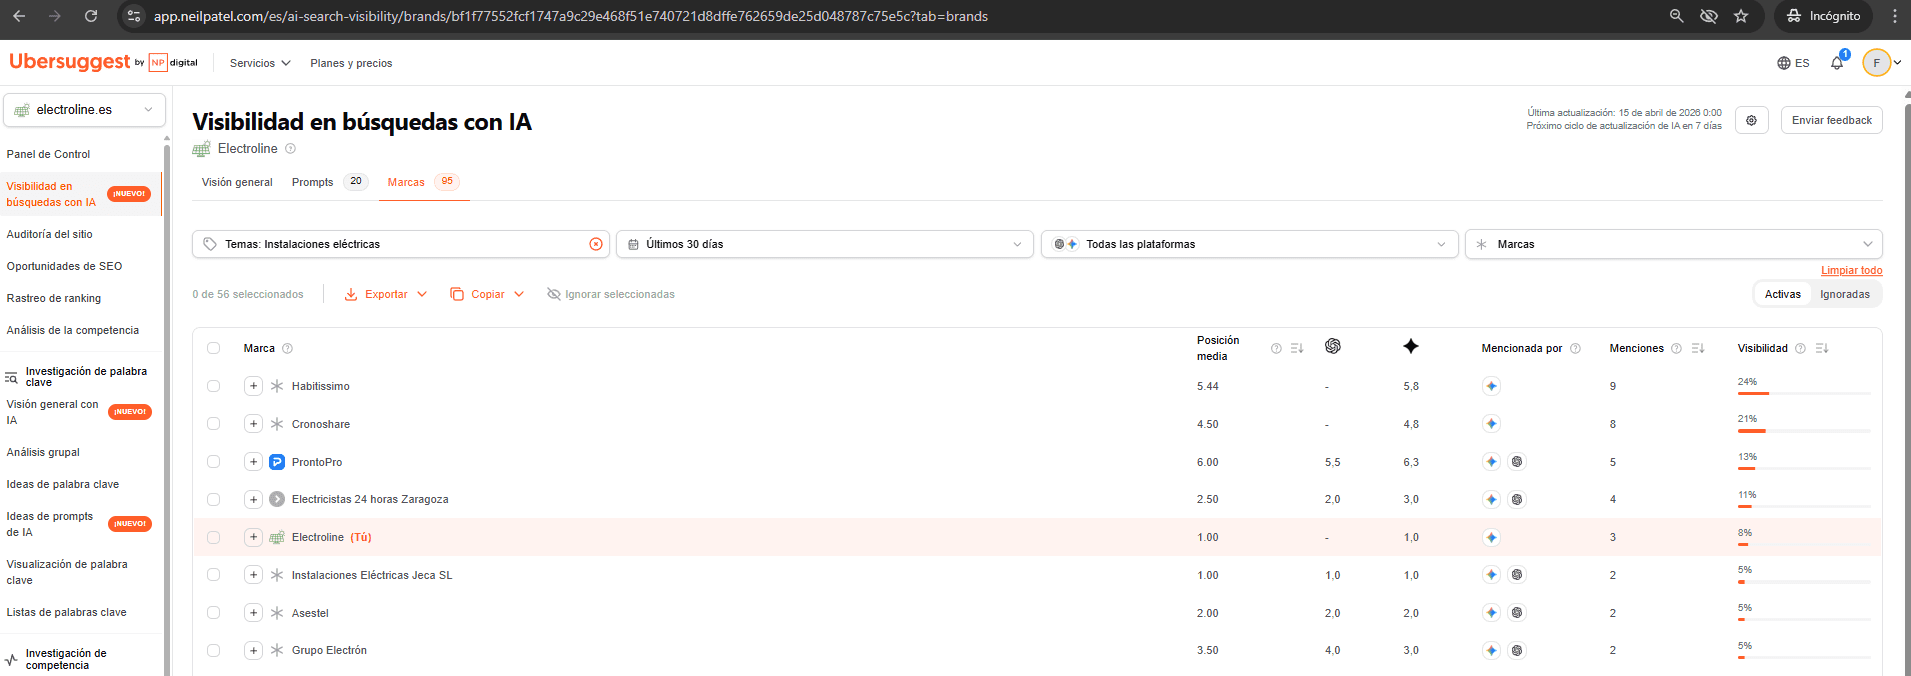Sort by Menciones column icon
Screen dimensions: 1911x676
[x=1698, y=349]
